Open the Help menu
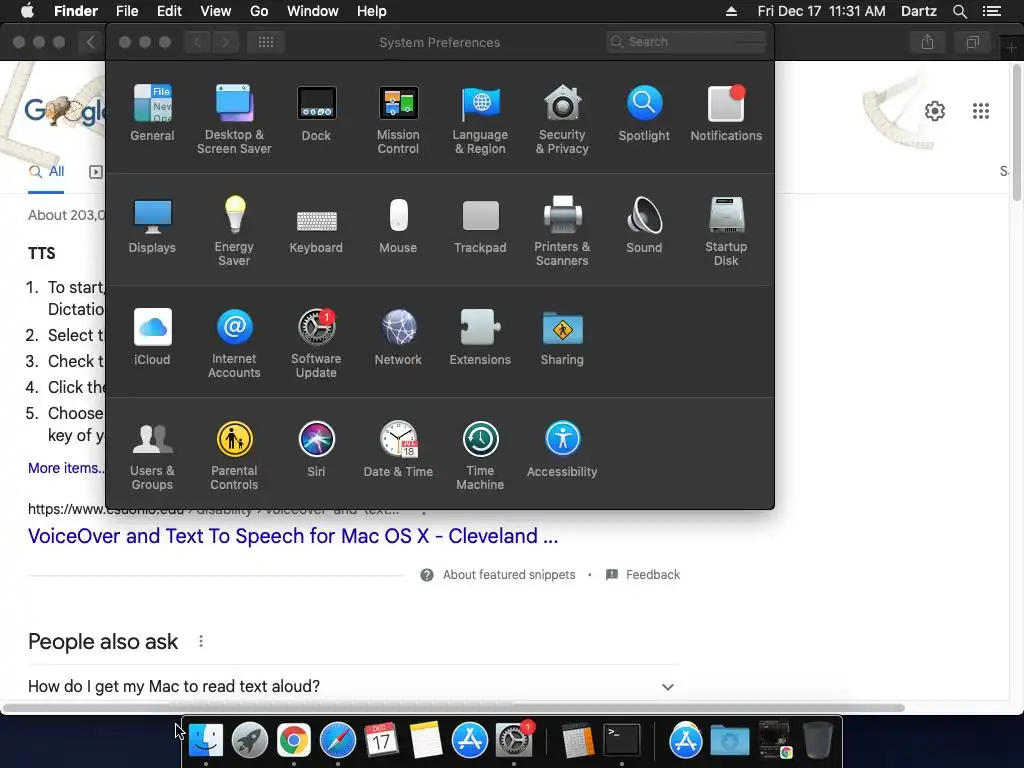 coord(372,11)
